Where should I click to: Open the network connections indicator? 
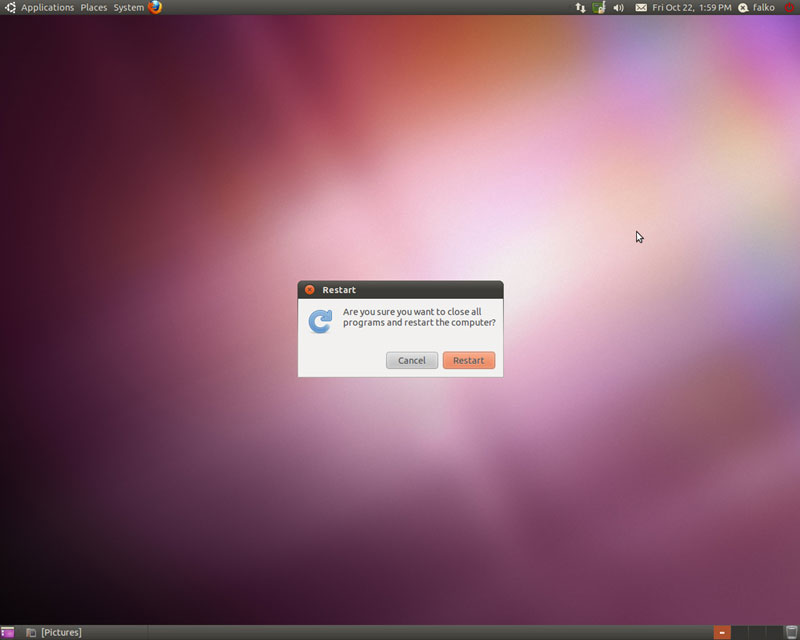[x=580, y=8]
